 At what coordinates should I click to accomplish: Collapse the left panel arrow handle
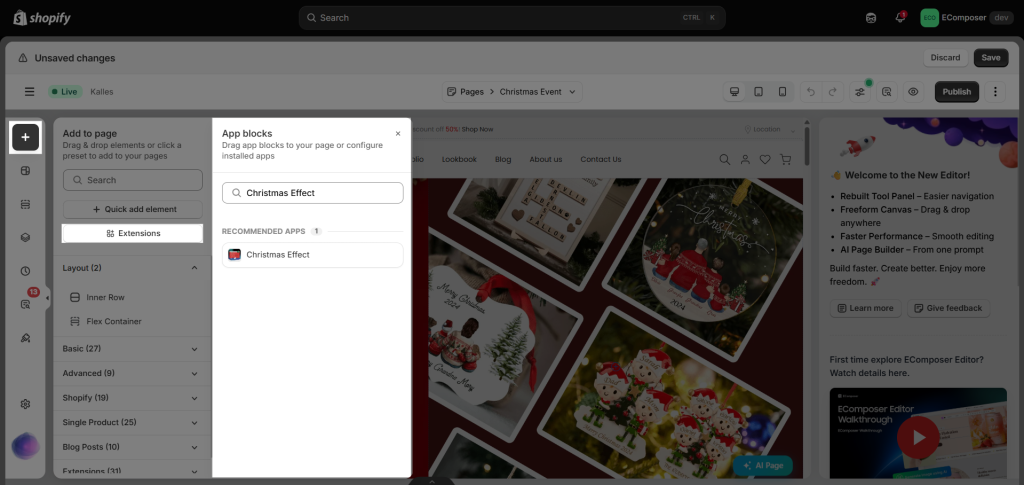pos(47,298)
